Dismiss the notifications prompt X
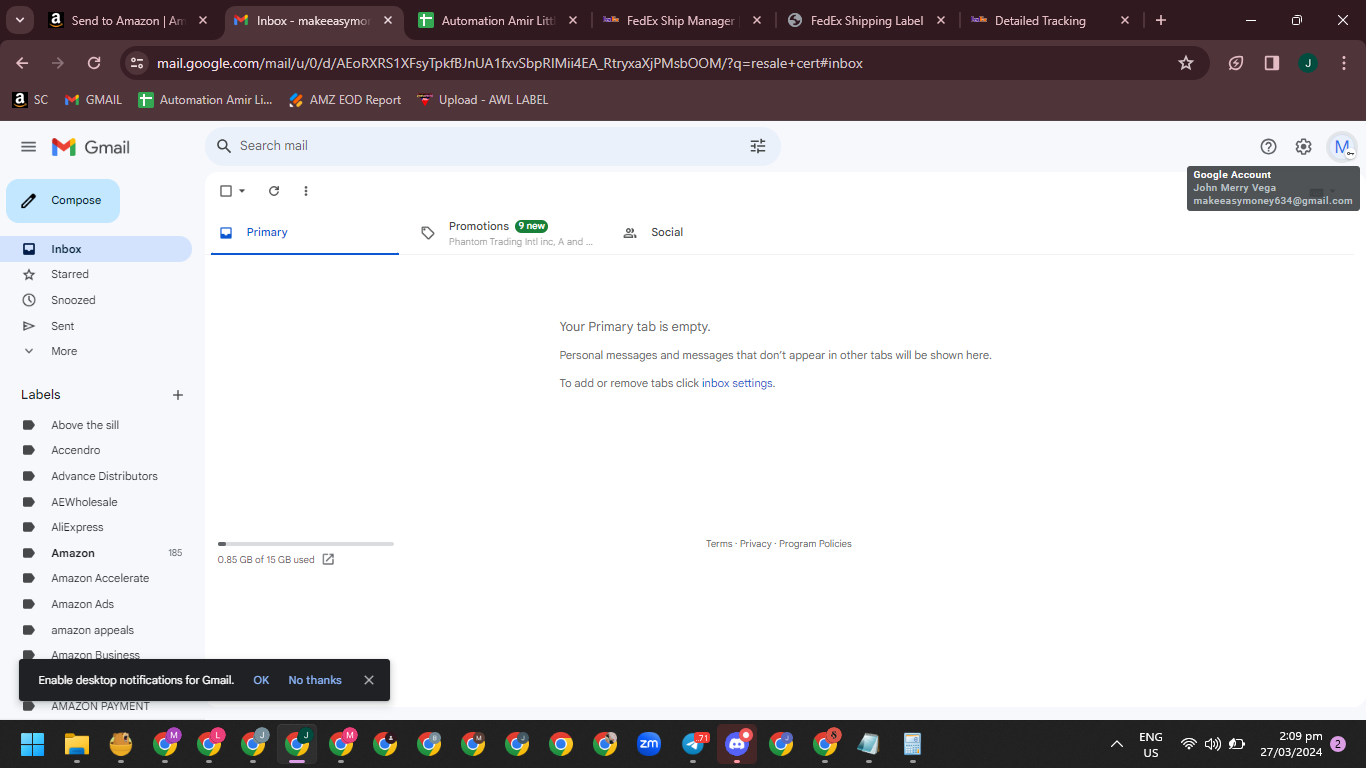This screenshot has width=1366, height=768. point(369,680)
